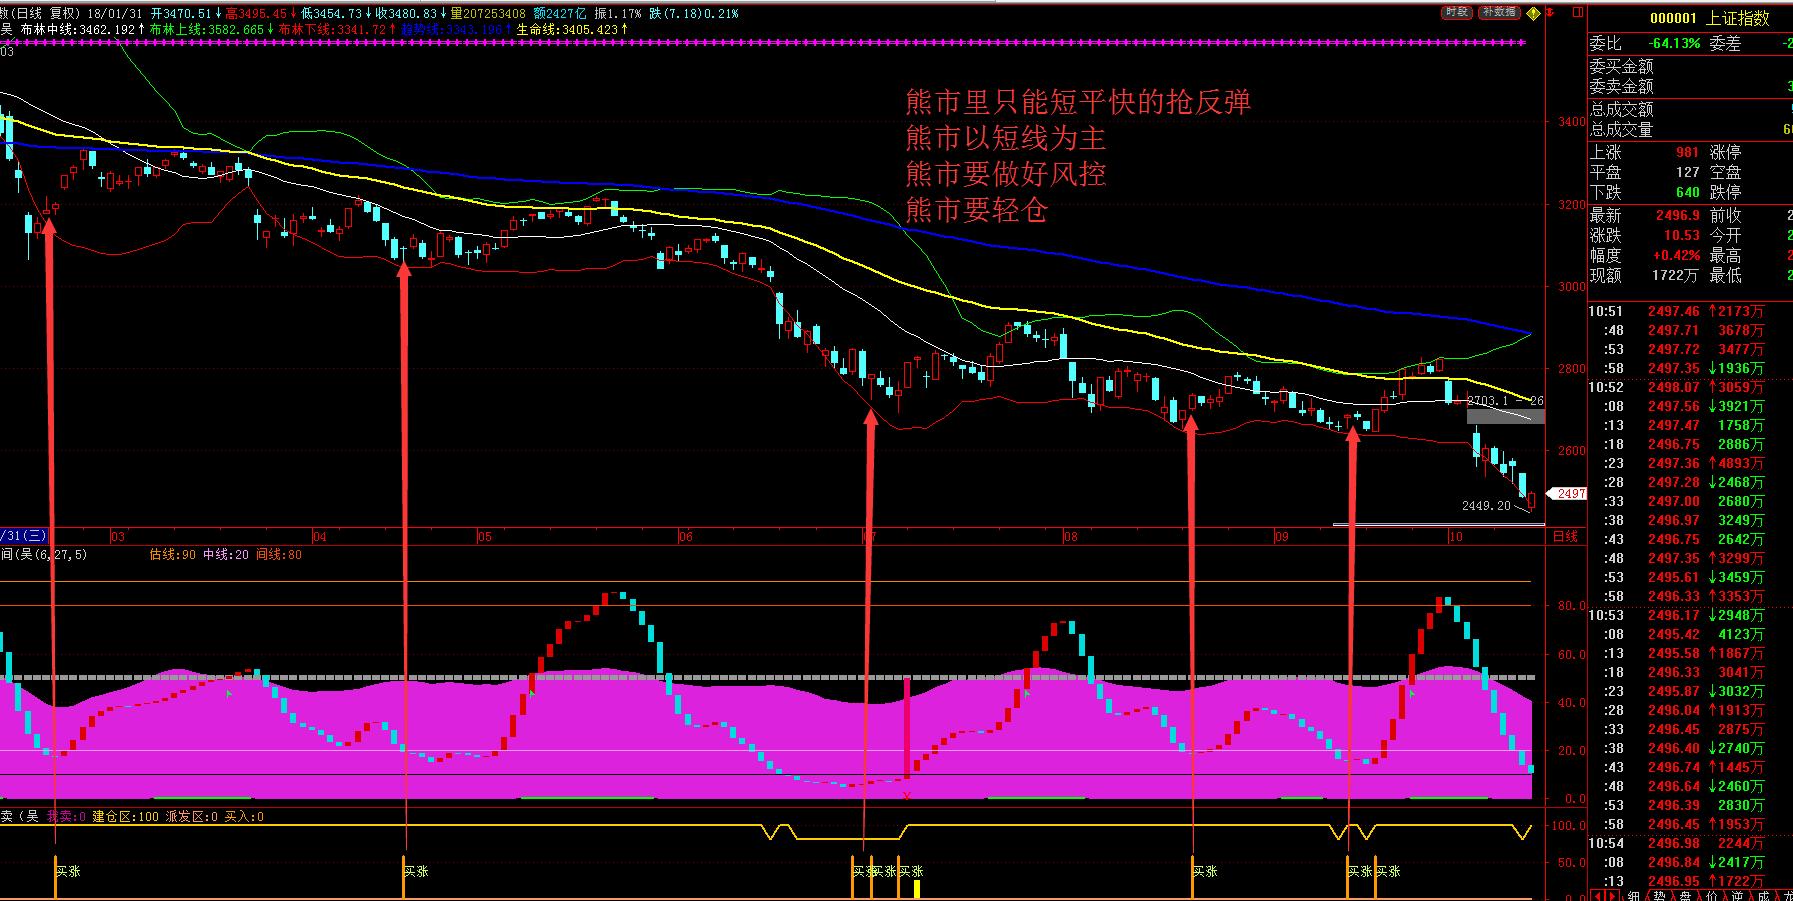The height and width of the screenshot is (901, 1793).
Task: Select the 价 tab
Action: point(1712,895)
